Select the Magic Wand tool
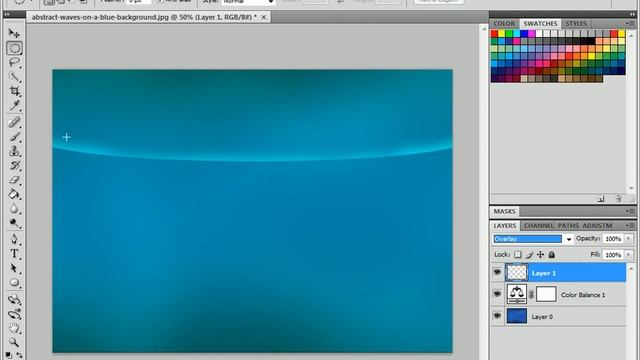Image resolution: width=640 pixels, height=360 pixels. [x=14, y=77]
